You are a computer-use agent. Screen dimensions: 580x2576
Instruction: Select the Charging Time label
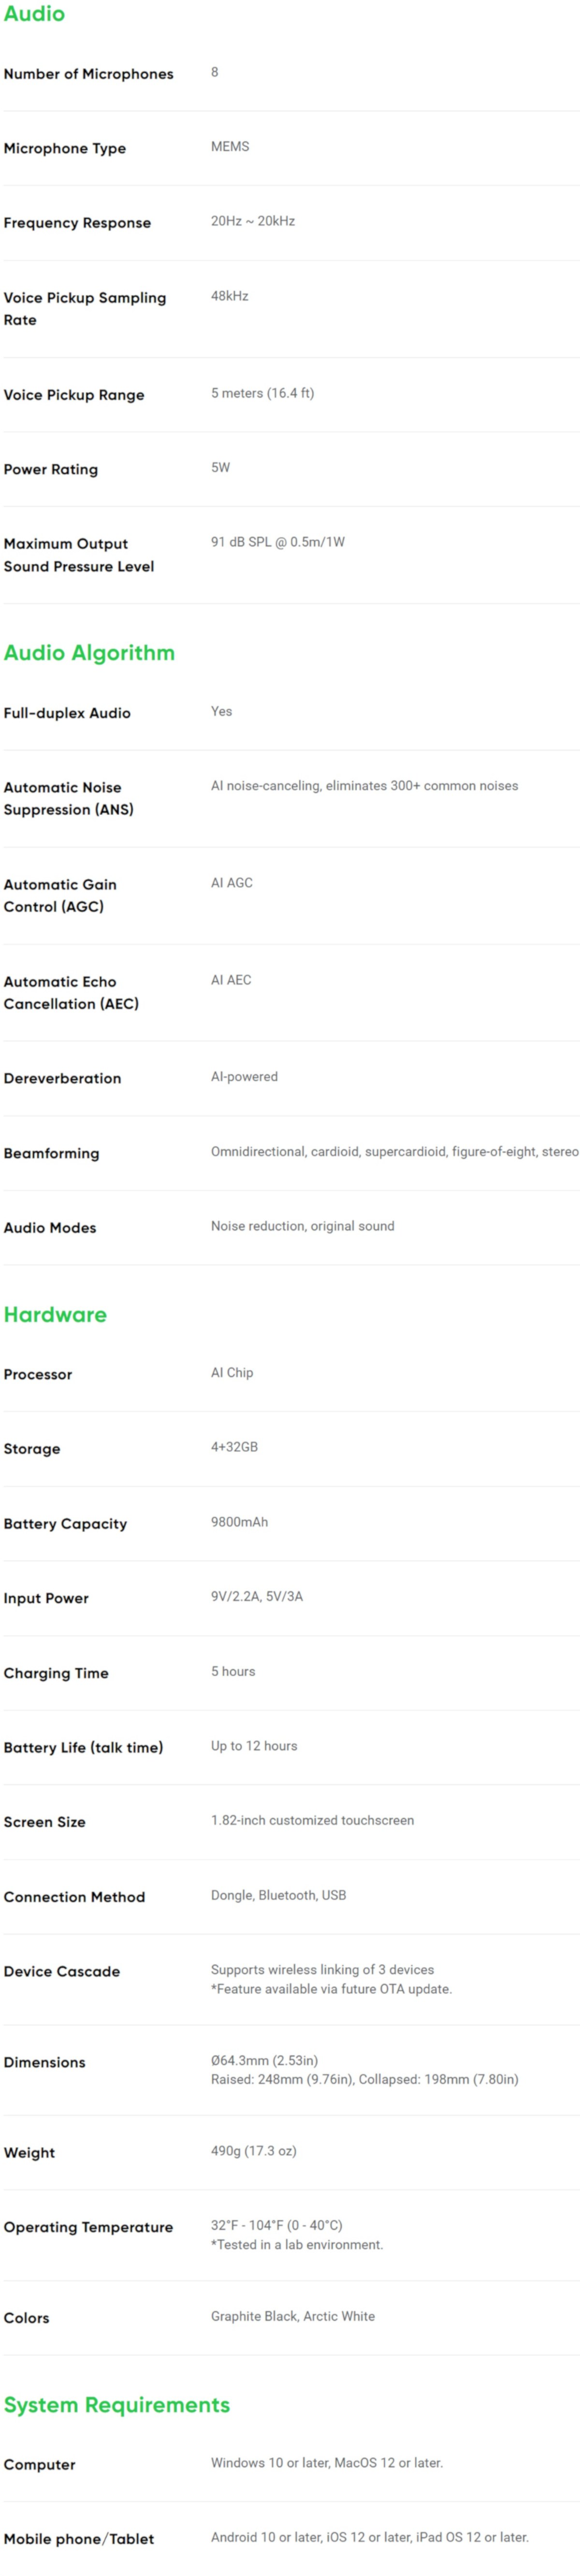tap(56, 1673)
